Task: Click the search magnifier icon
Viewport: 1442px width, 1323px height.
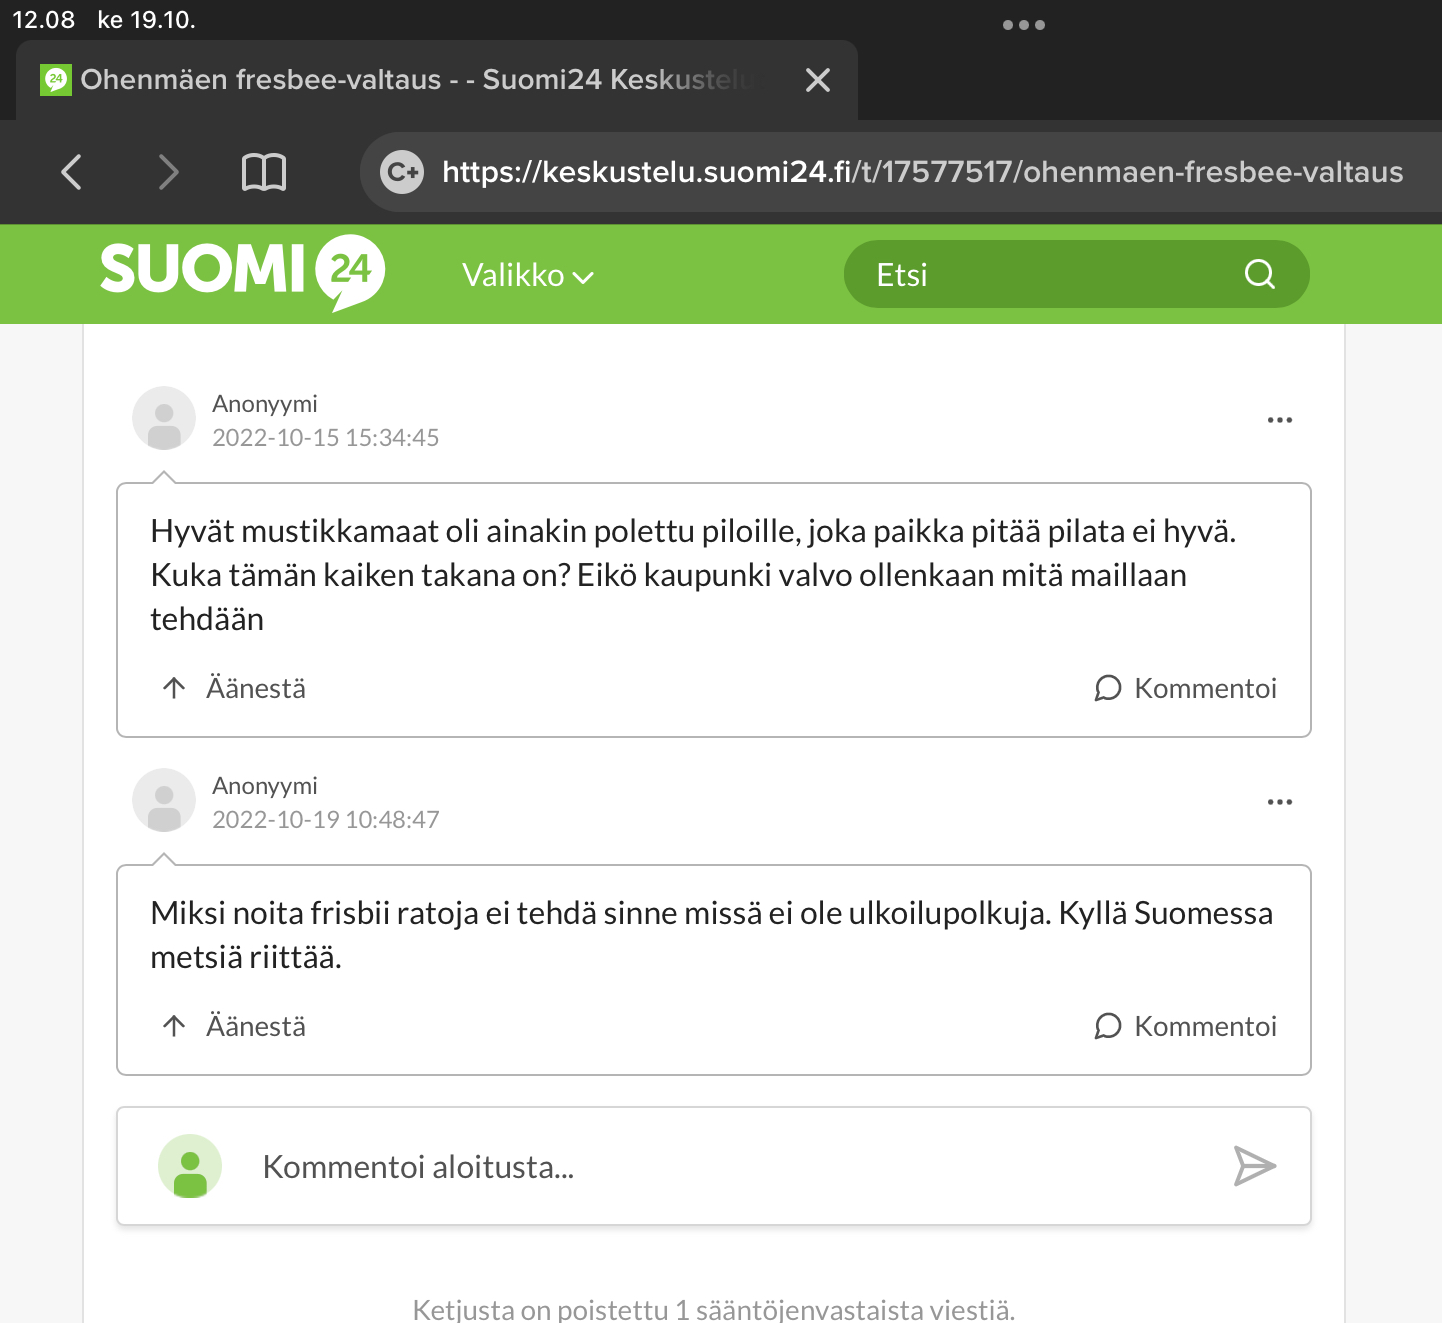Action: tap(1259, 274)
